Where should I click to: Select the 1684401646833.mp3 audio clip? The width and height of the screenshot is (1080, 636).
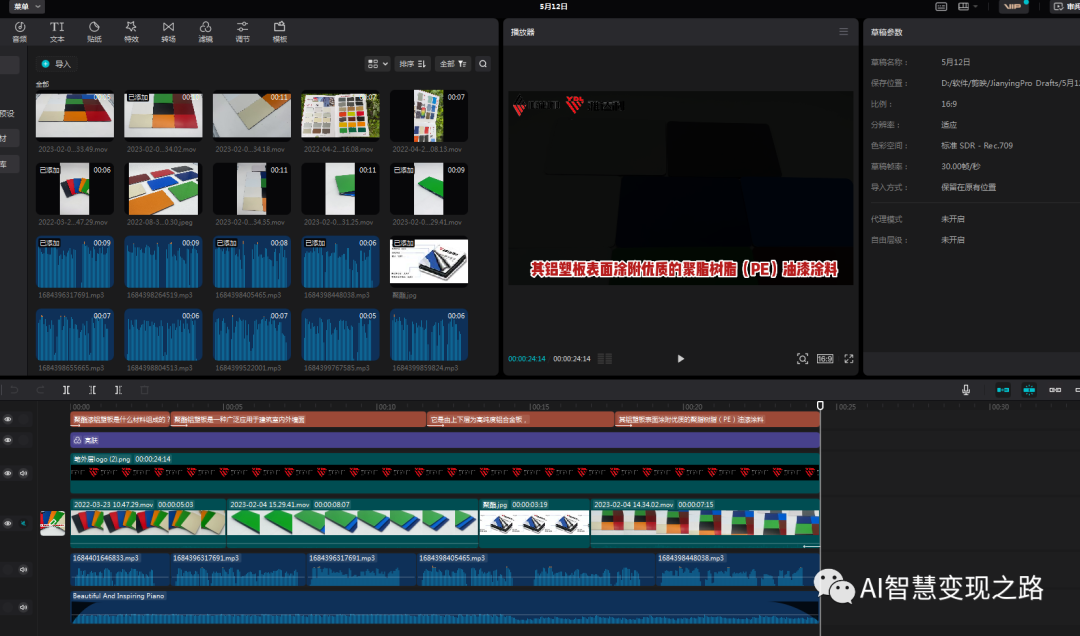pos(121,570)
